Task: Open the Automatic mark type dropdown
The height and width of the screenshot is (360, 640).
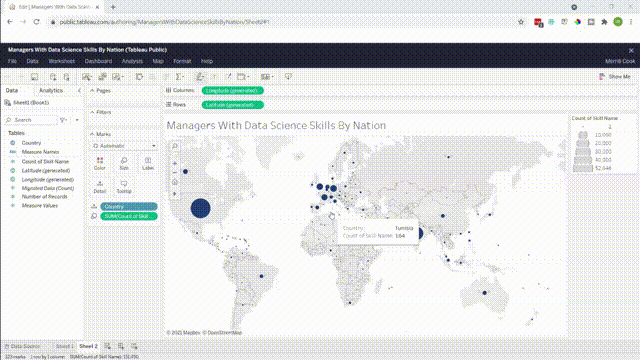Action: coord(124,146)
